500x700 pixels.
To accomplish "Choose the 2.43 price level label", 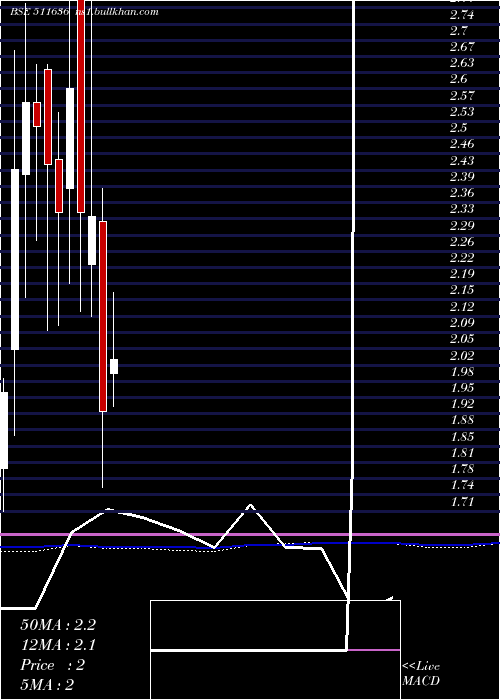I will [462, 161].
